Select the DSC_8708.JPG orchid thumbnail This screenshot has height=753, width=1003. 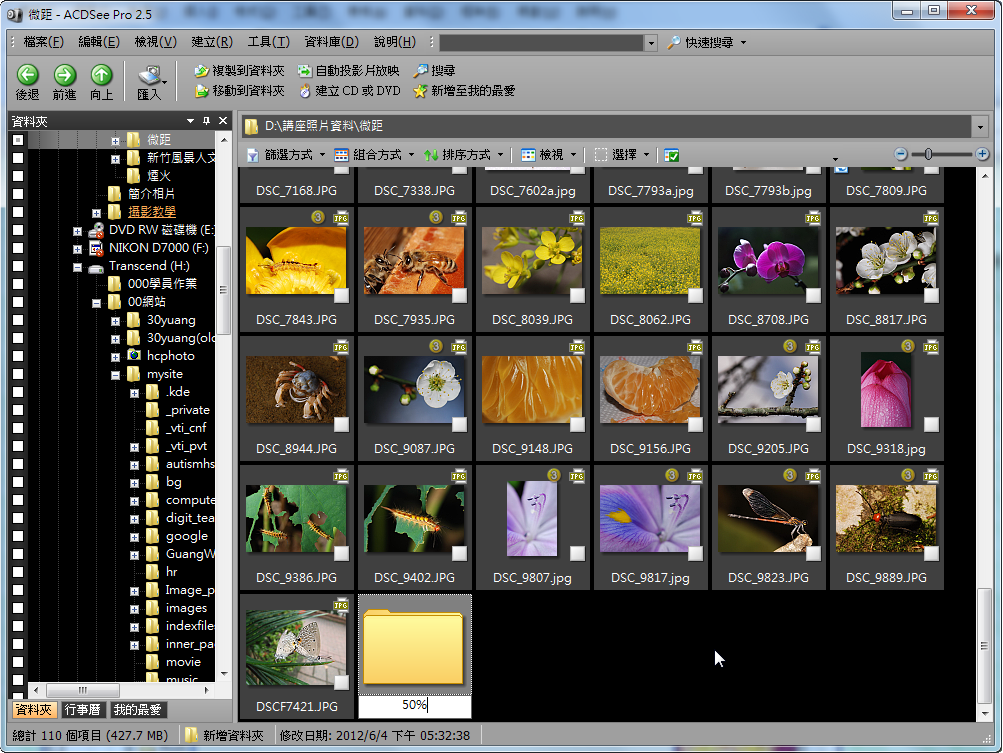pyautogui.click(x=768, y=261)
